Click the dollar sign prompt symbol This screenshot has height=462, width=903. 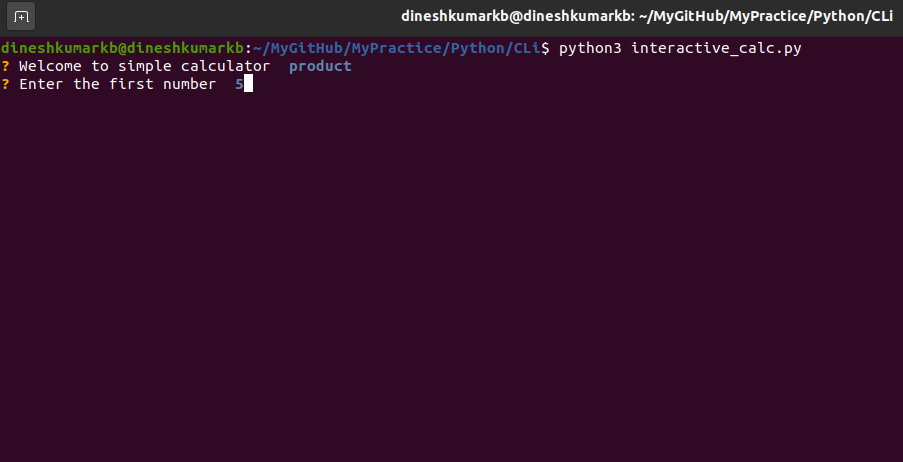[x=545, y=48]
